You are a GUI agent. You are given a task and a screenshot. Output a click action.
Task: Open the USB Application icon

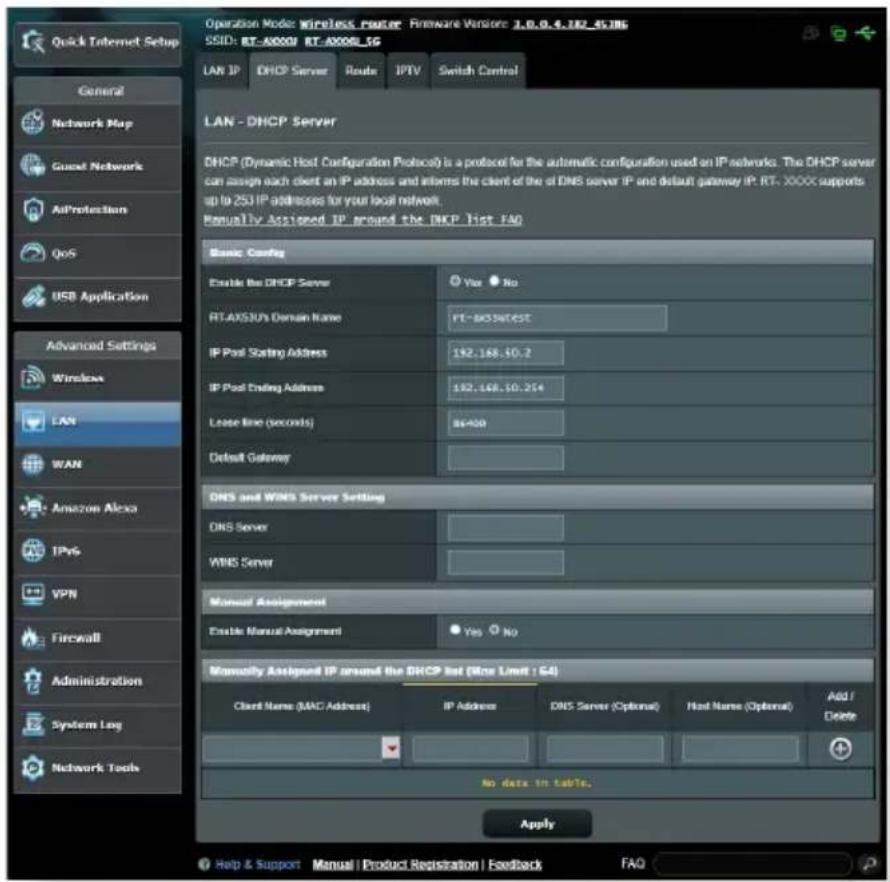pyautogui.click(x=33, y=296)
